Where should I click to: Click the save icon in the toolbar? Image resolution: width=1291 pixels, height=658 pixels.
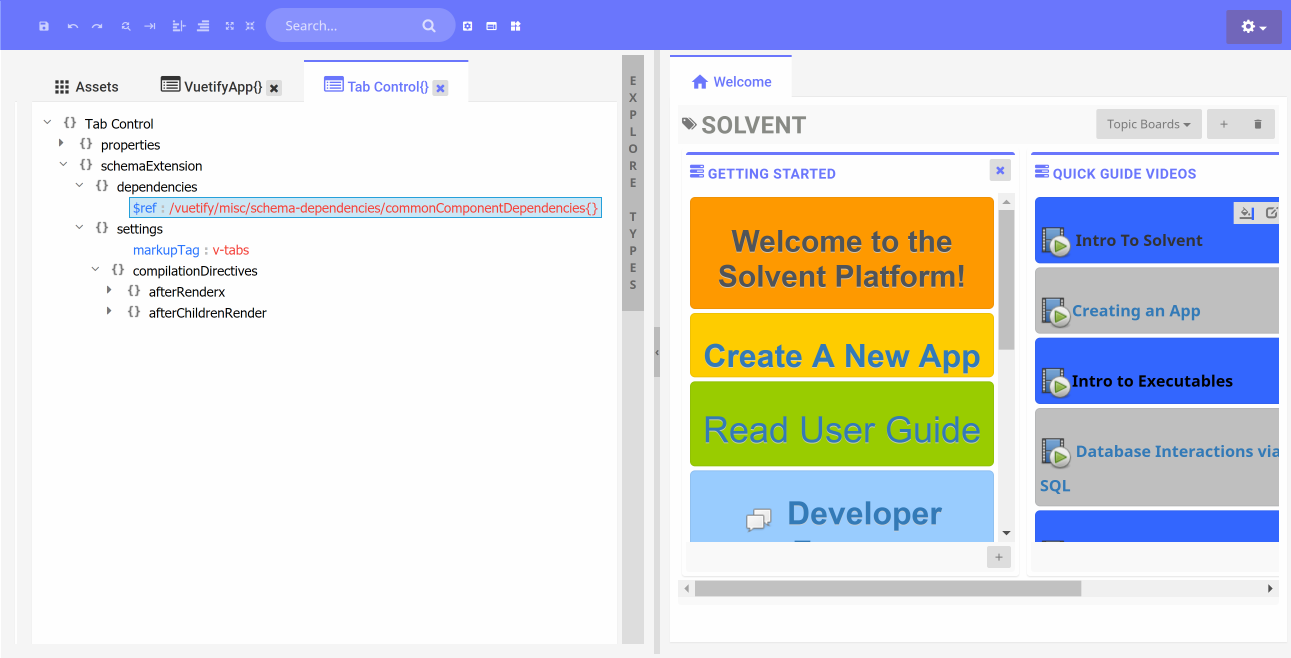44,26
